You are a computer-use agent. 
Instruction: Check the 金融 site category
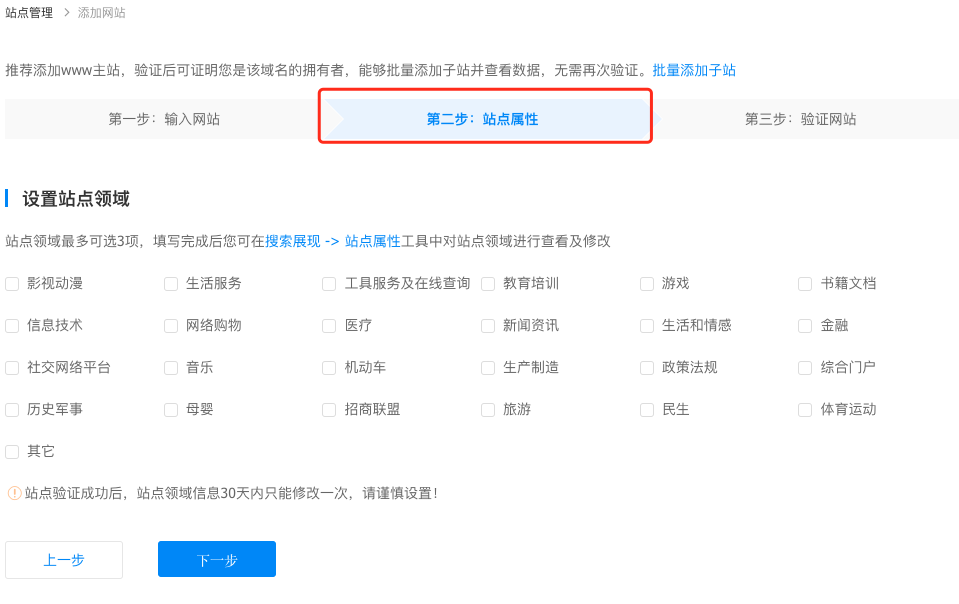point(805,325)
